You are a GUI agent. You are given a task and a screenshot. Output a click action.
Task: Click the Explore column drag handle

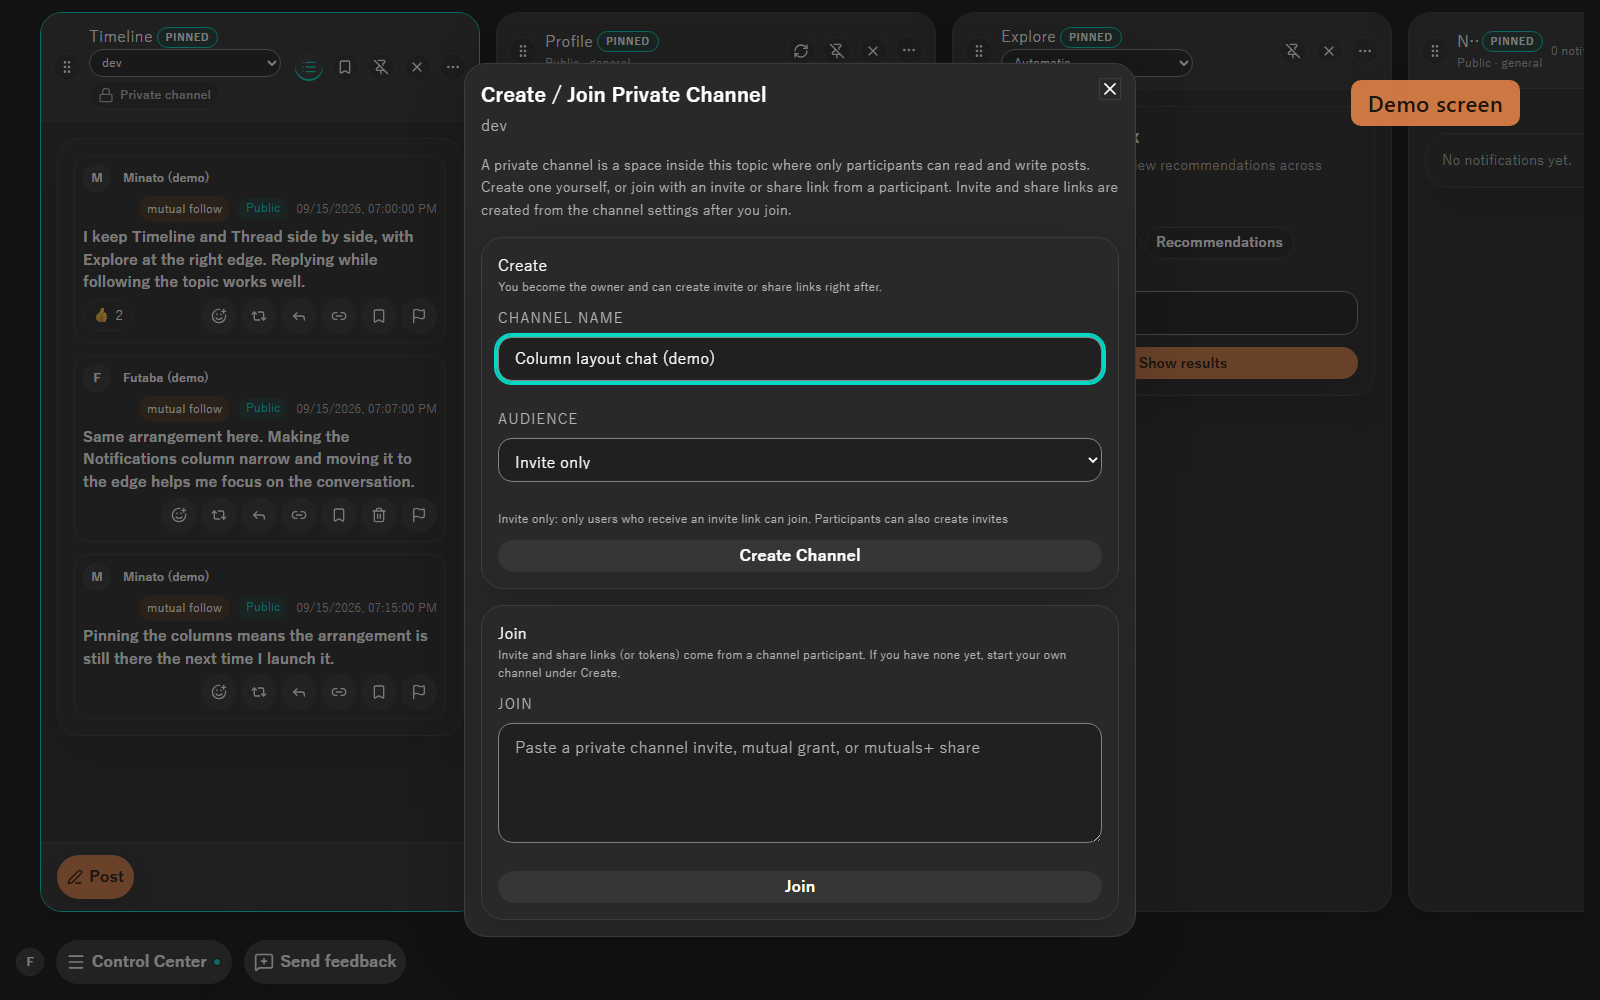tap(979, 51)
